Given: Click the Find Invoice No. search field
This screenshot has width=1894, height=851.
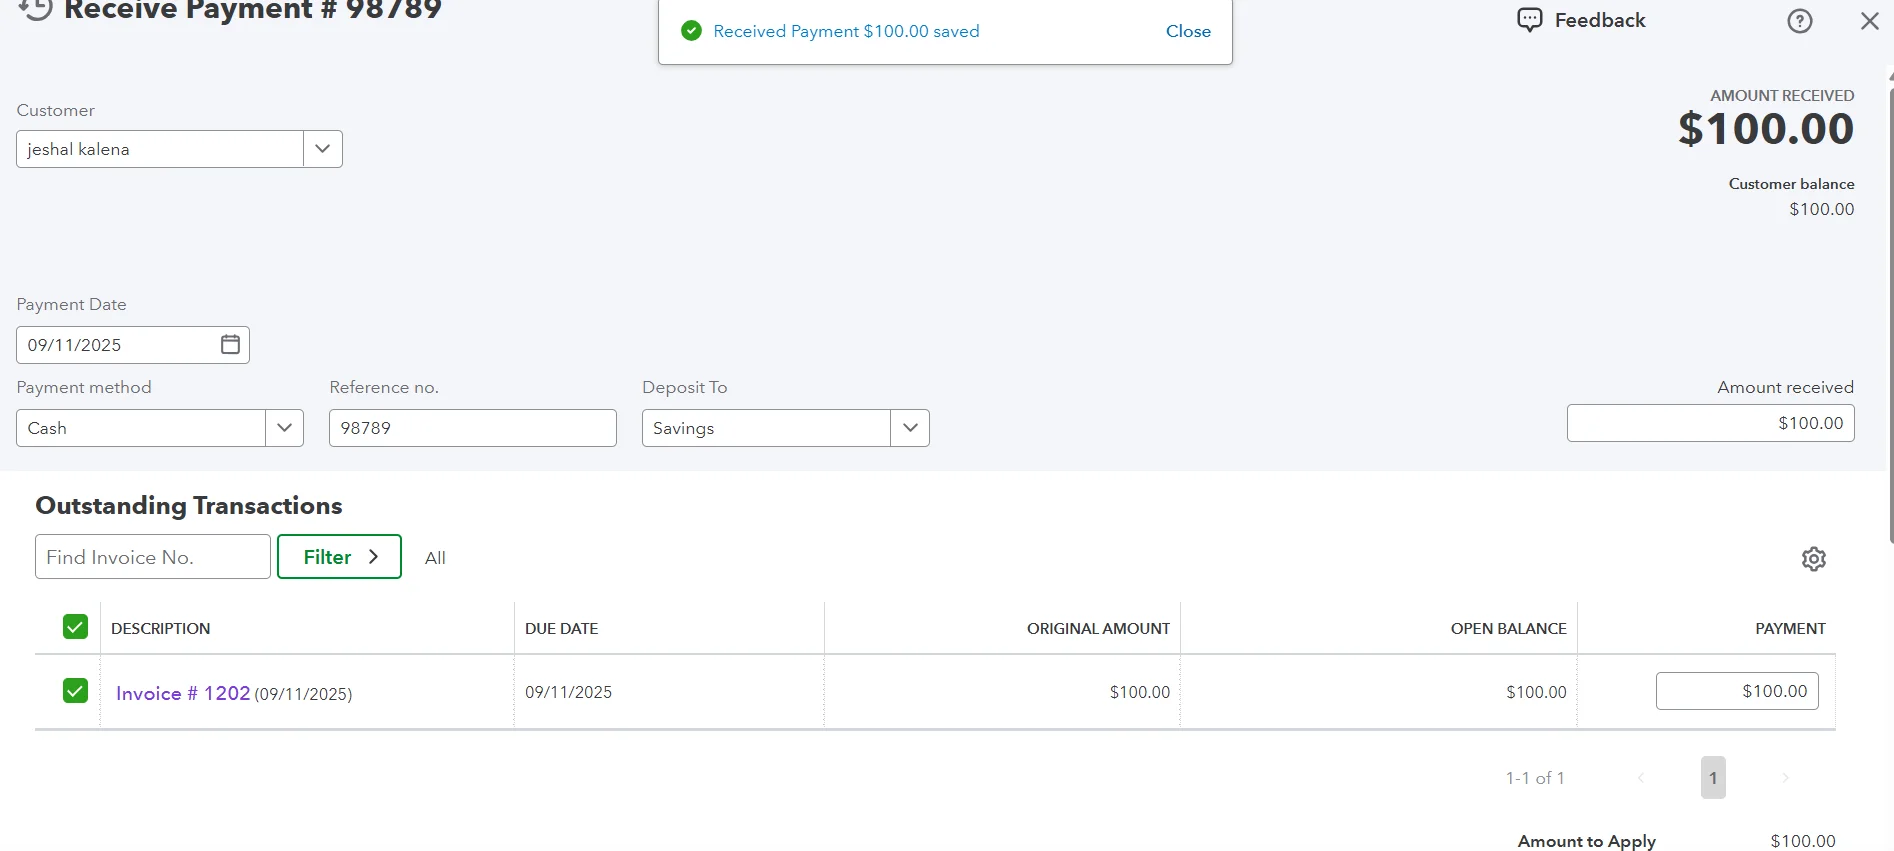Looking at the screenshot, I should coord(152,557).
